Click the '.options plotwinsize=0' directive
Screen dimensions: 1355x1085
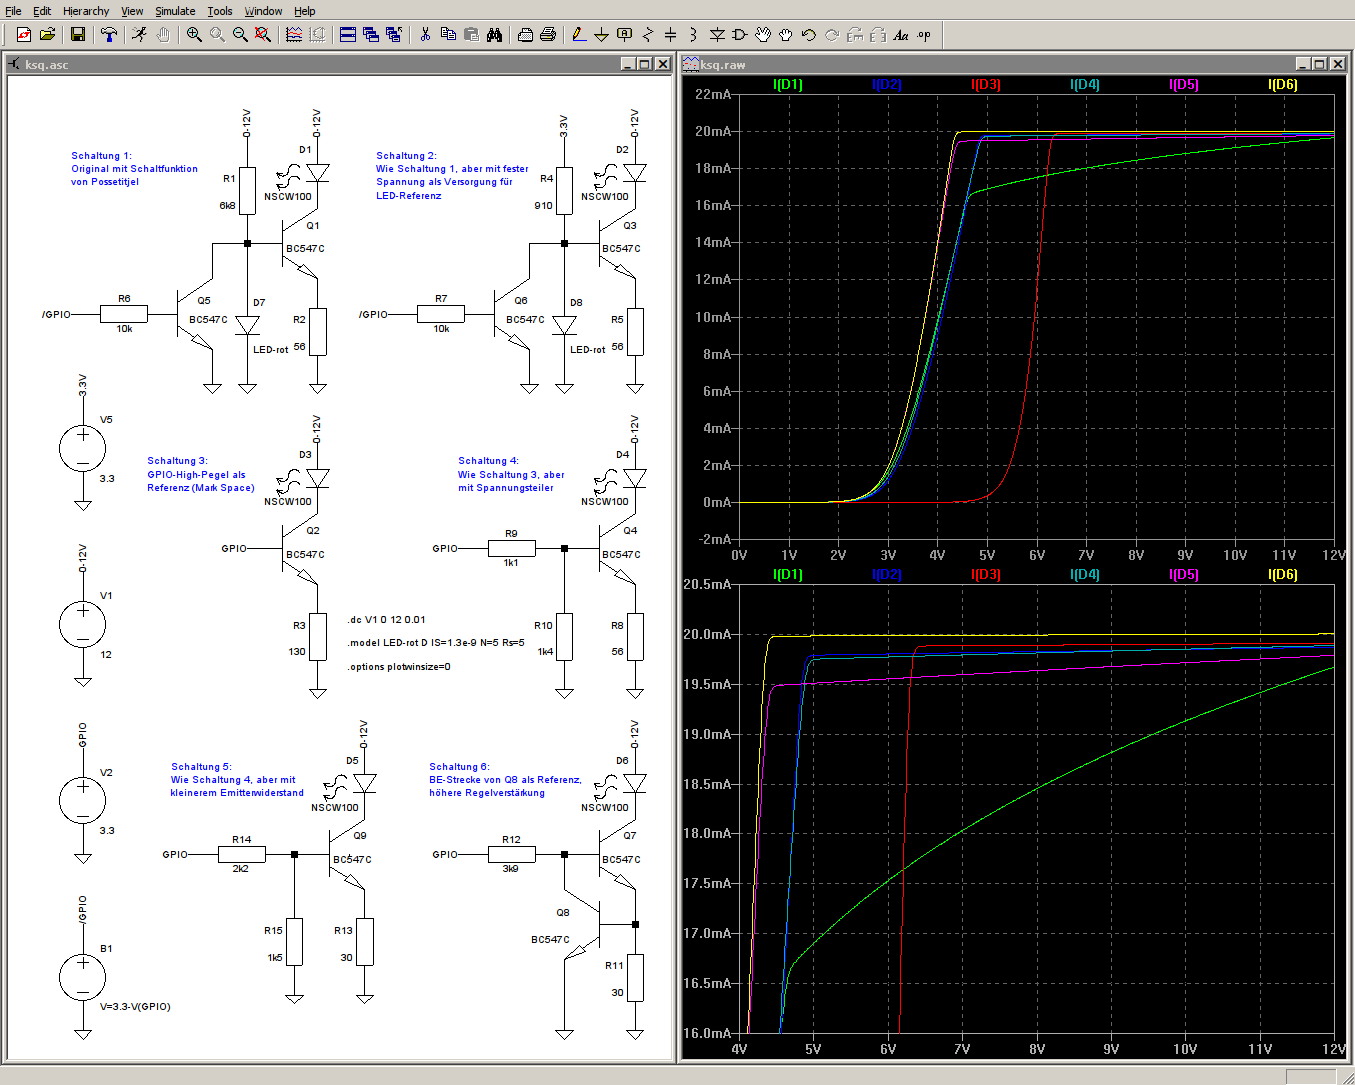point(399,667)
